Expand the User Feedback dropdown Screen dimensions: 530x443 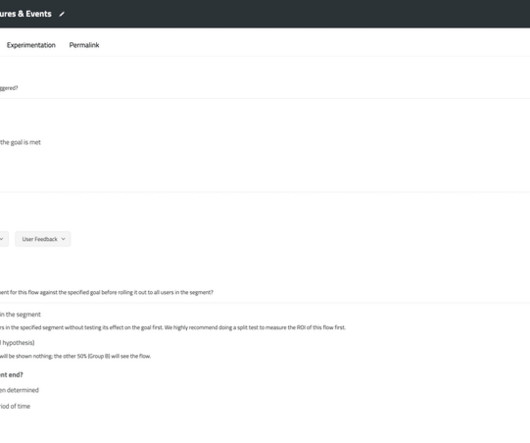(x=43, y=239)
